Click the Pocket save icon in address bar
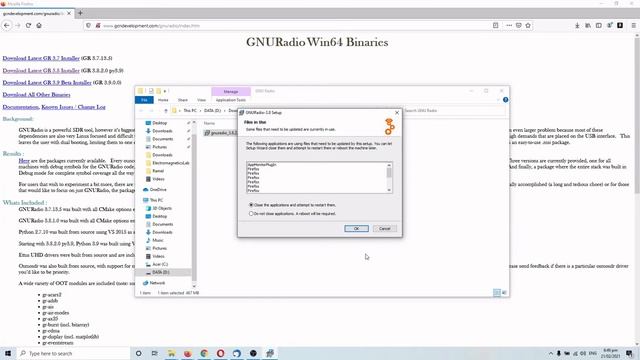This screenshot has height=360, width=640. tap(518, 25)
